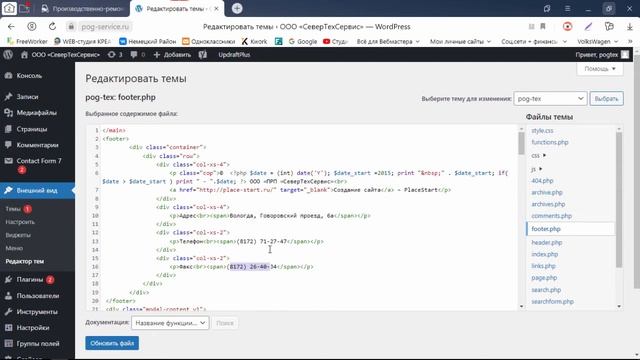
Task: Open Google bookmark in bookmarks bar
Action: point(302,42)
